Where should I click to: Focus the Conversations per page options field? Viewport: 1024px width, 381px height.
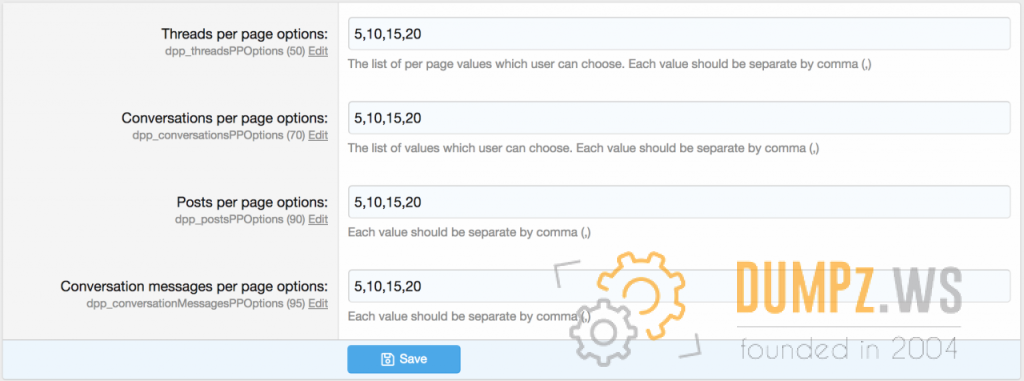point(679,118)
